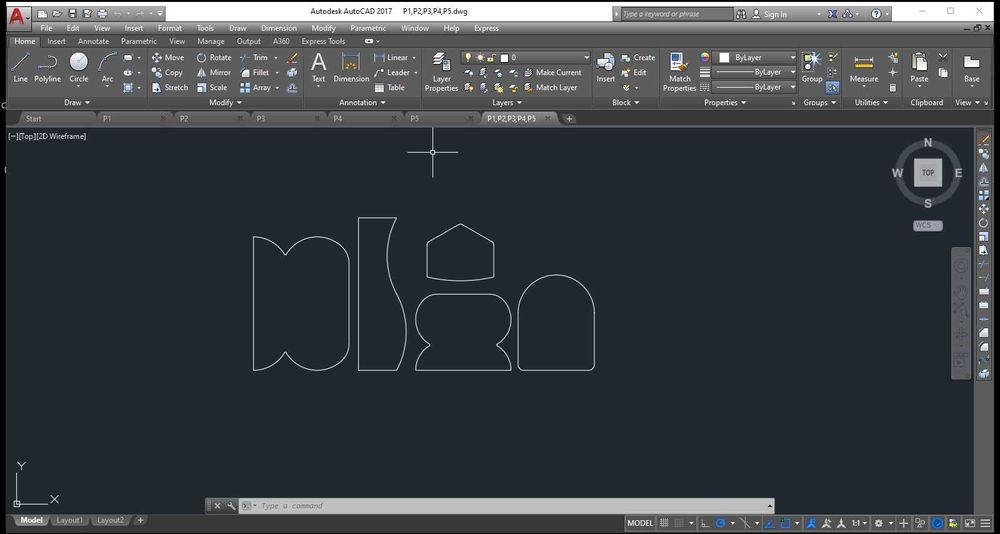Select the Line draw tool
Screen dimensions: 1000x534
point(20,68)
